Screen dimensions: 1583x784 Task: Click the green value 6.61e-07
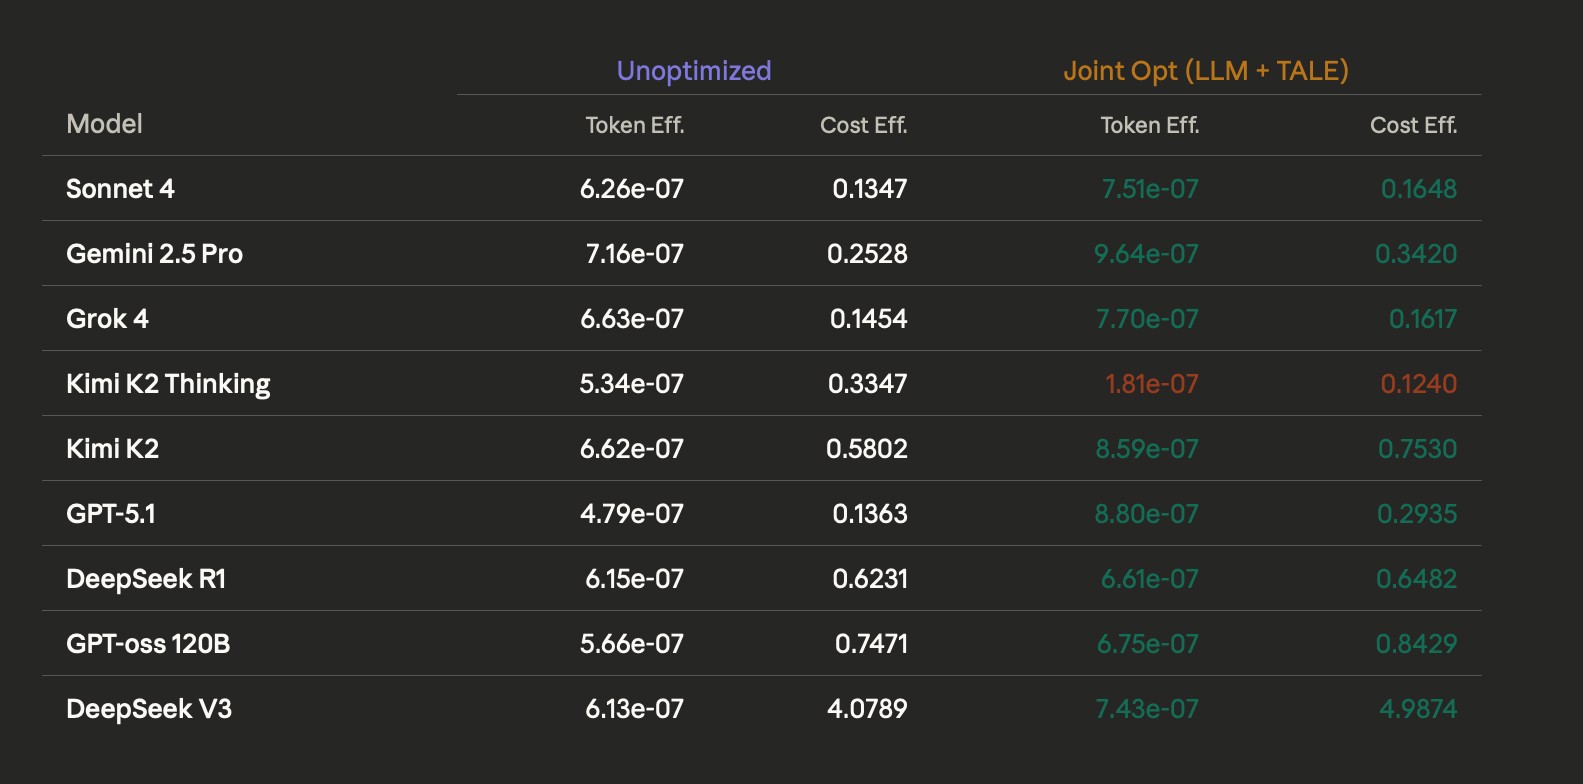[1150, 579]
